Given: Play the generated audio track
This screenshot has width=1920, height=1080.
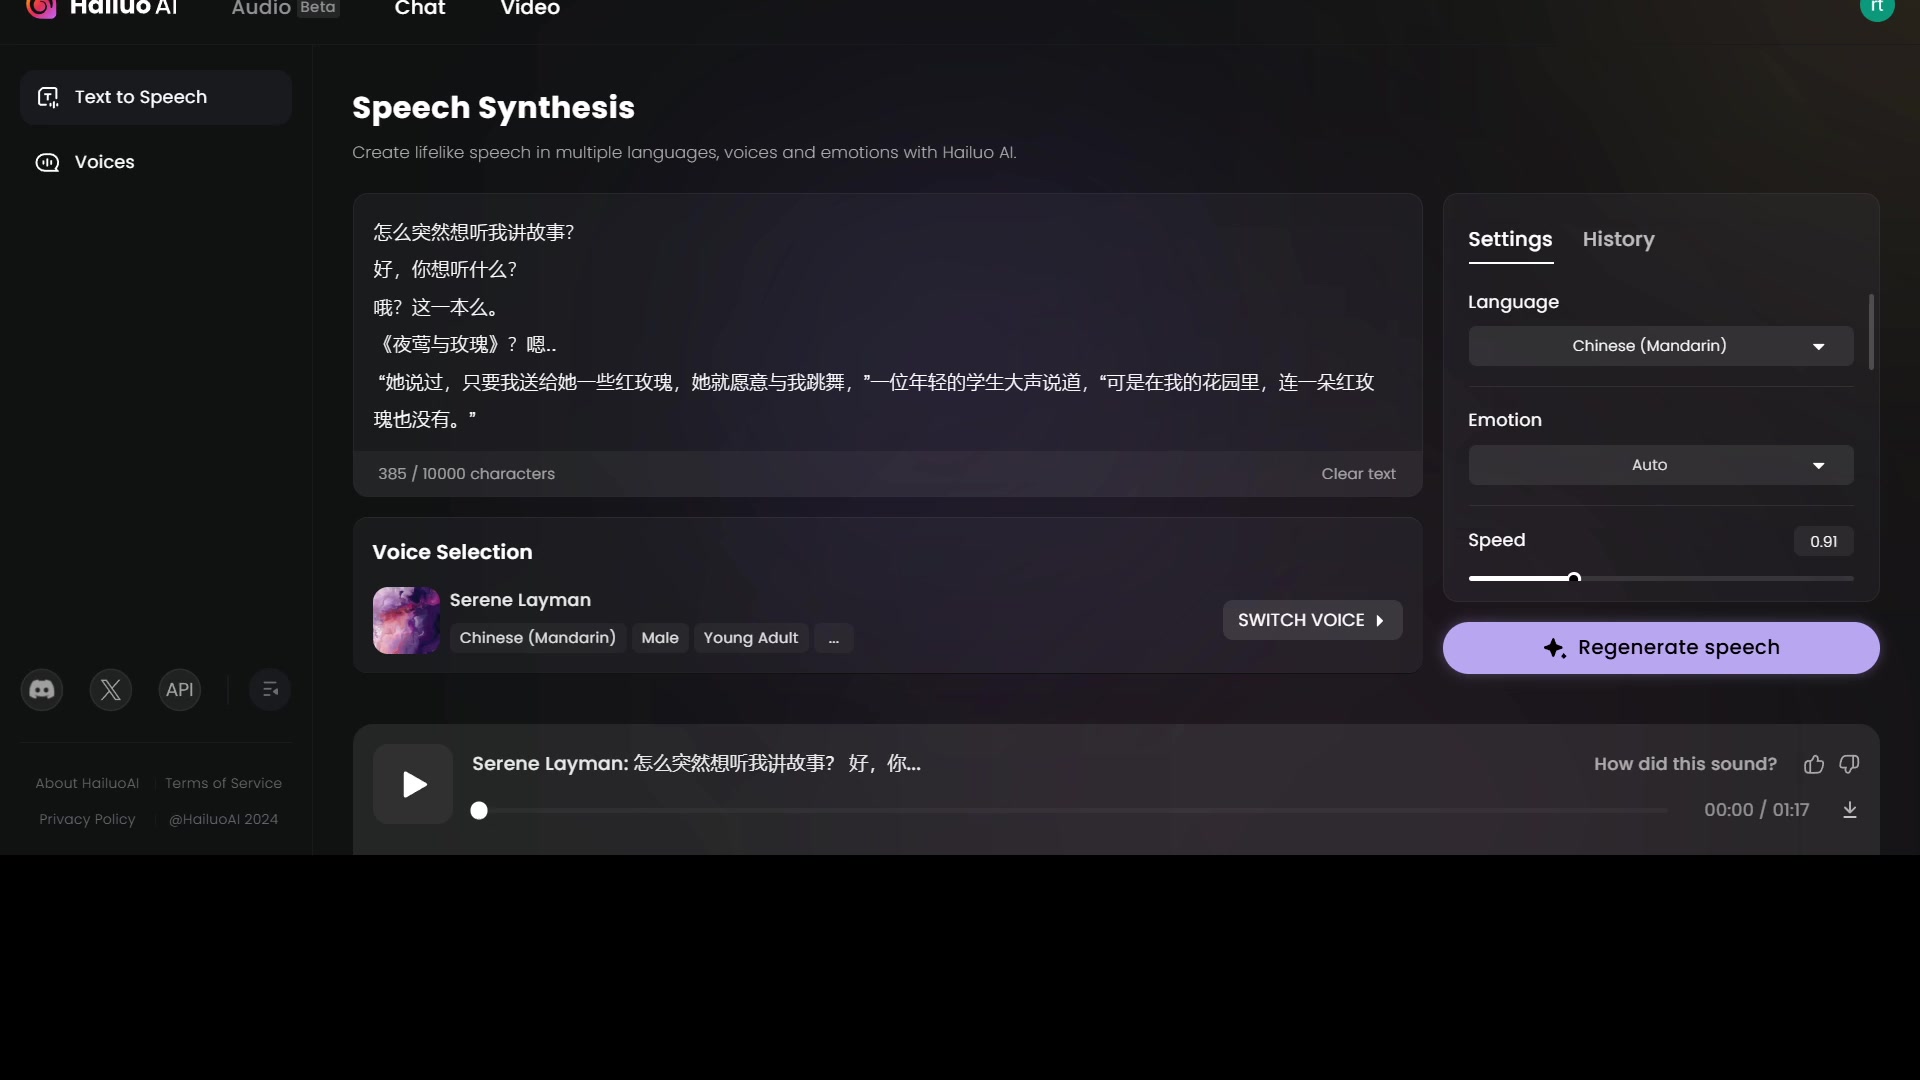Looking at the screenshot, I should click(x=413, y=783).
